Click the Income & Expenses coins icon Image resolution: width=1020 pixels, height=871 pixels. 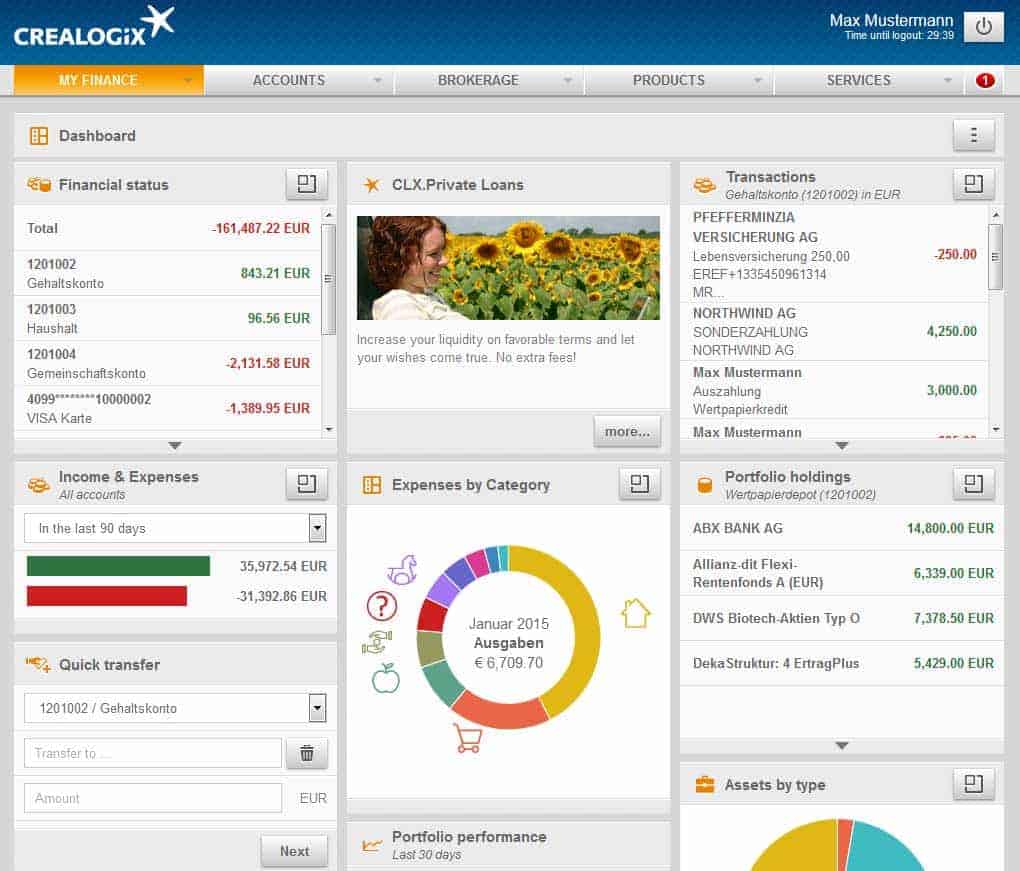38,485
